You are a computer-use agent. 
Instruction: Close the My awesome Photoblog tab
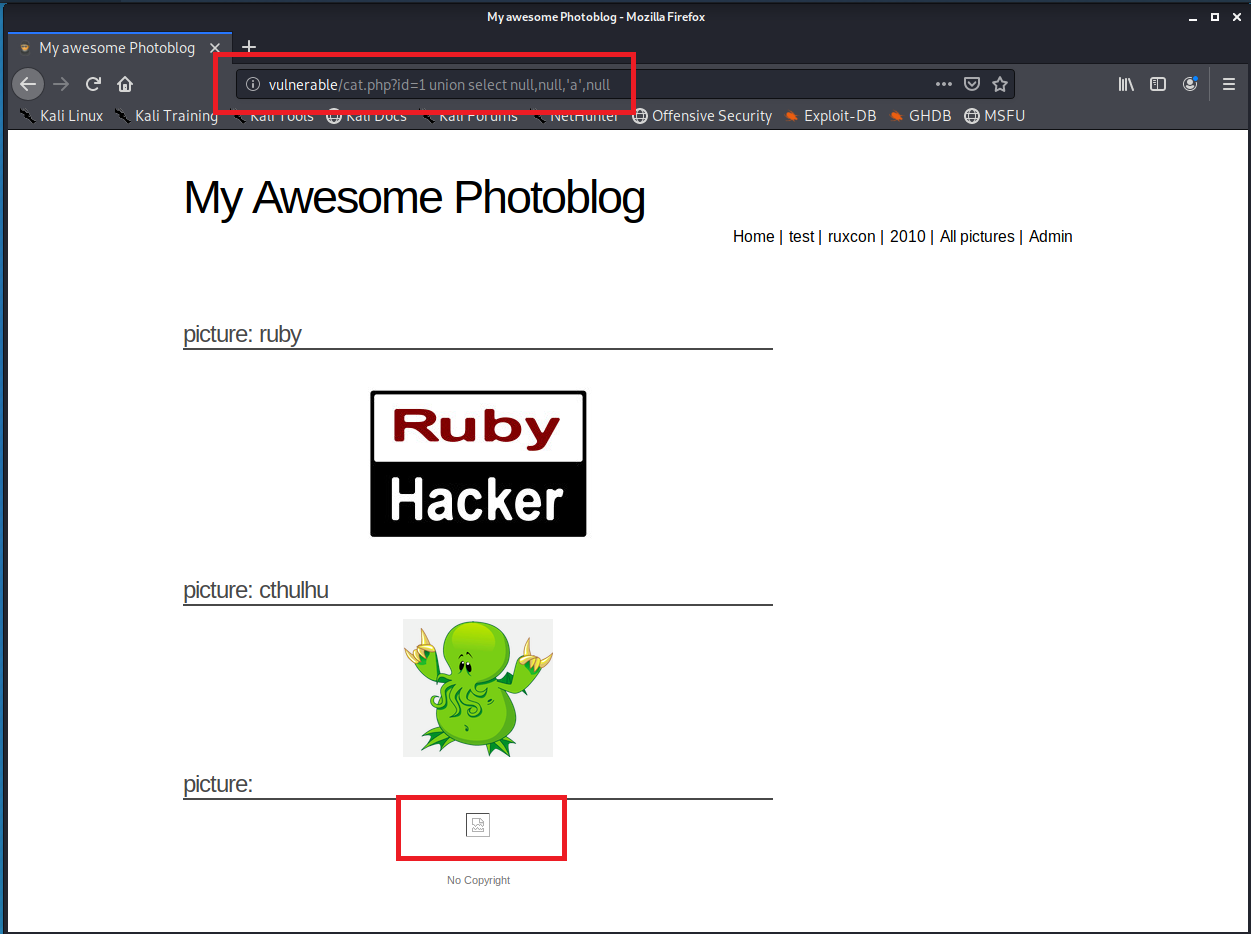coord(215,48)
